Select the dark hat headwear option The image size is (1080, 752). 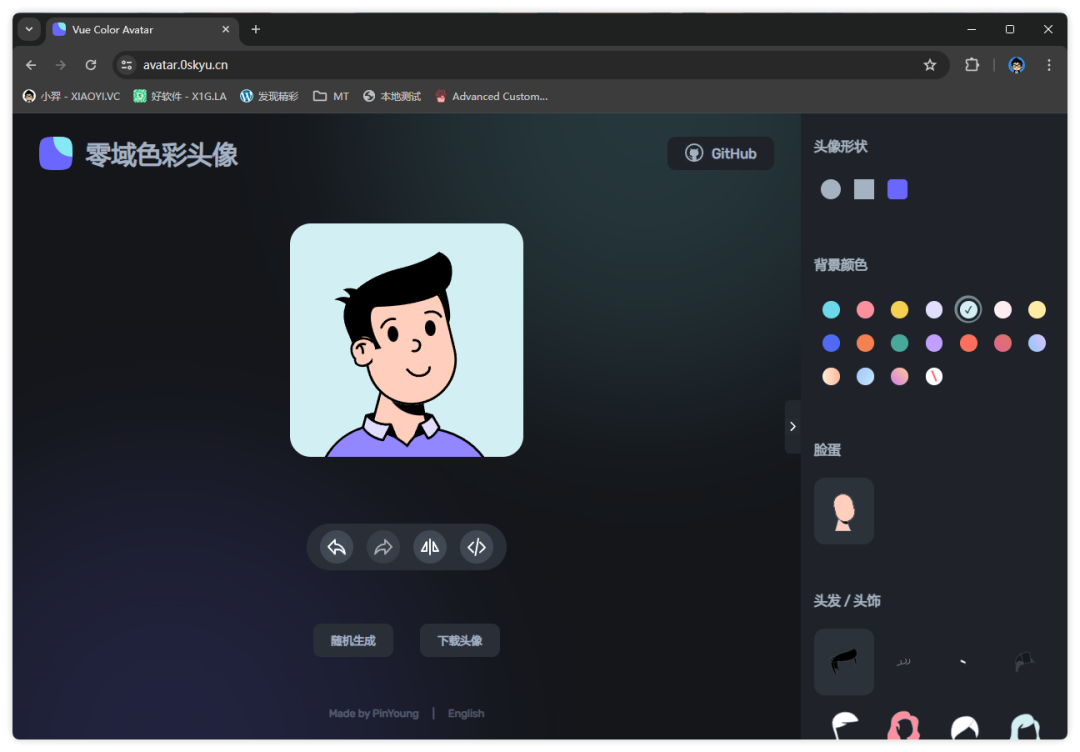point(1024,662)
